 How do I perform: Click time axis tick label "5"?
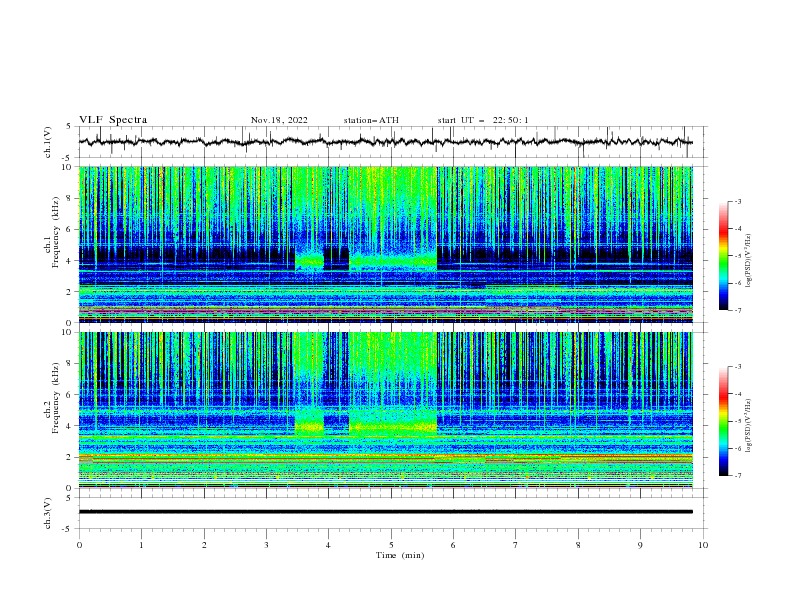[391, 545]
